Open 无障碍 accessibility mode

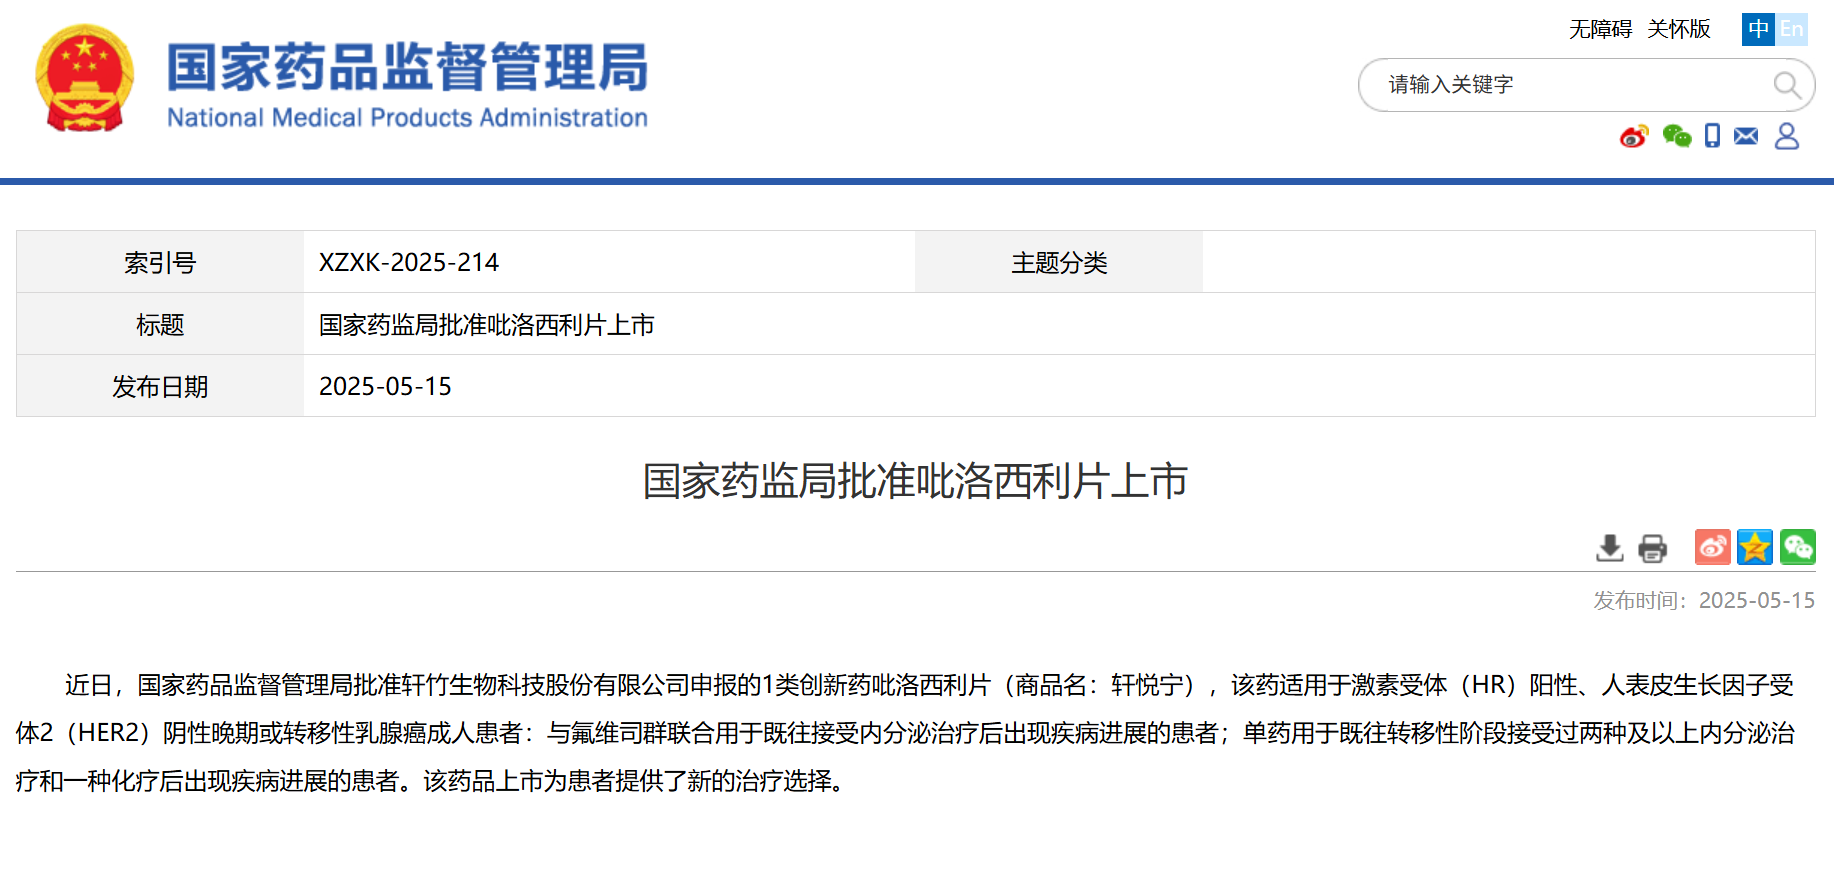(1600, 29)
